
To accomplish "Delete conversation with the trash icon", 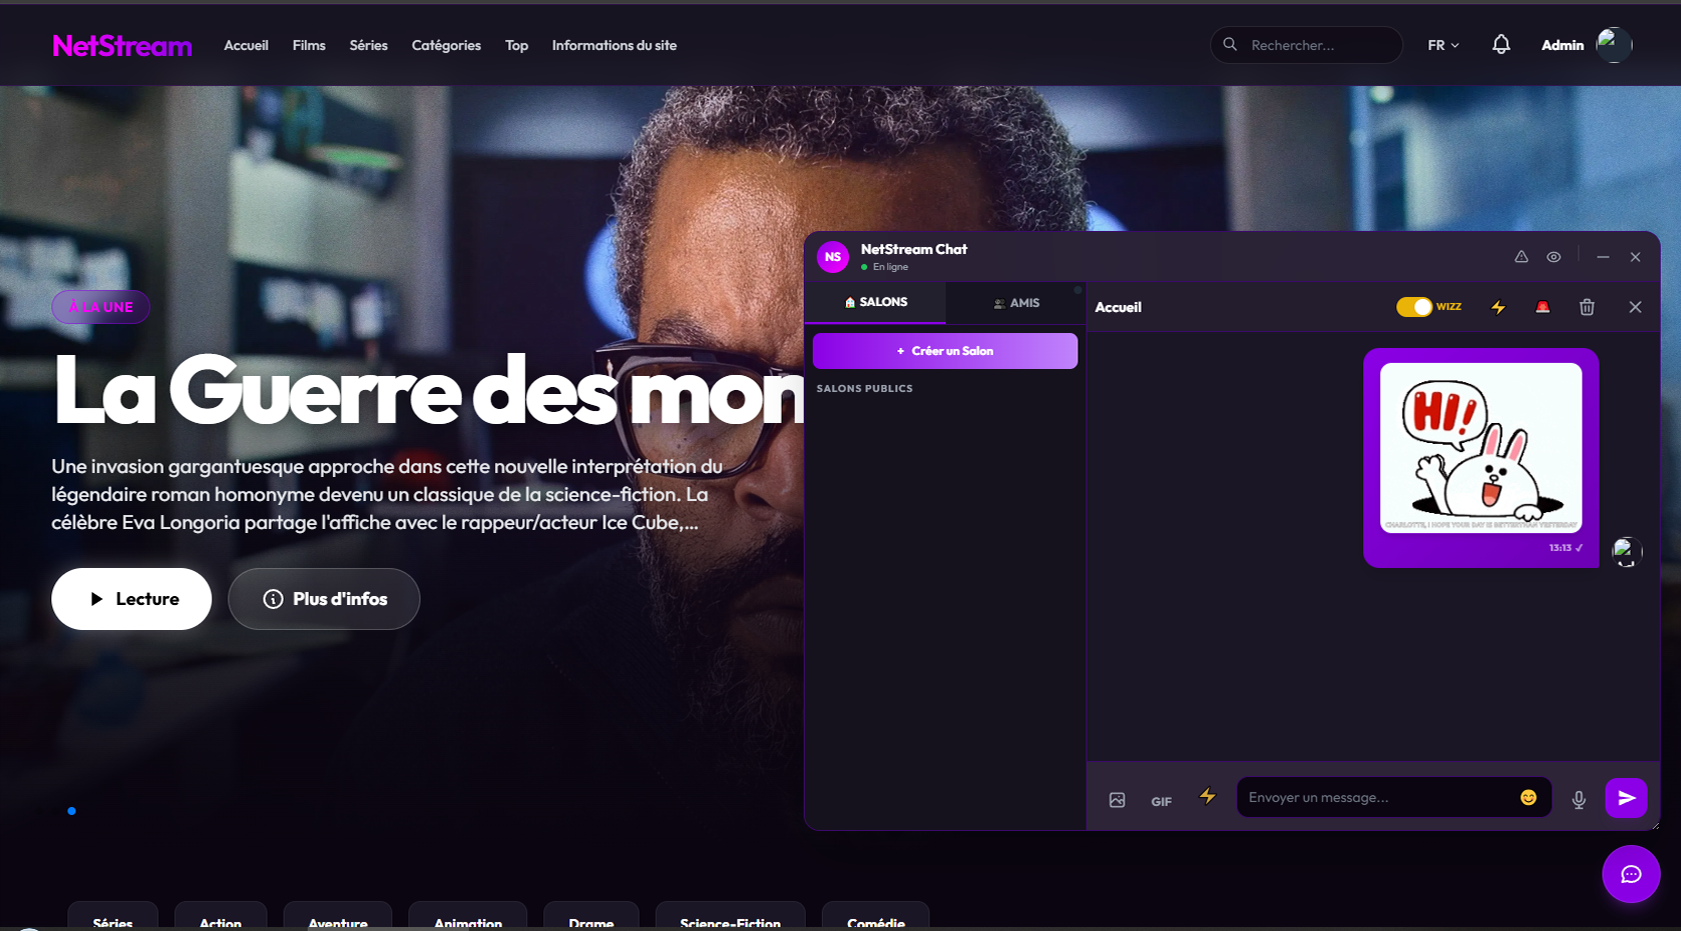I will 1586,307.
